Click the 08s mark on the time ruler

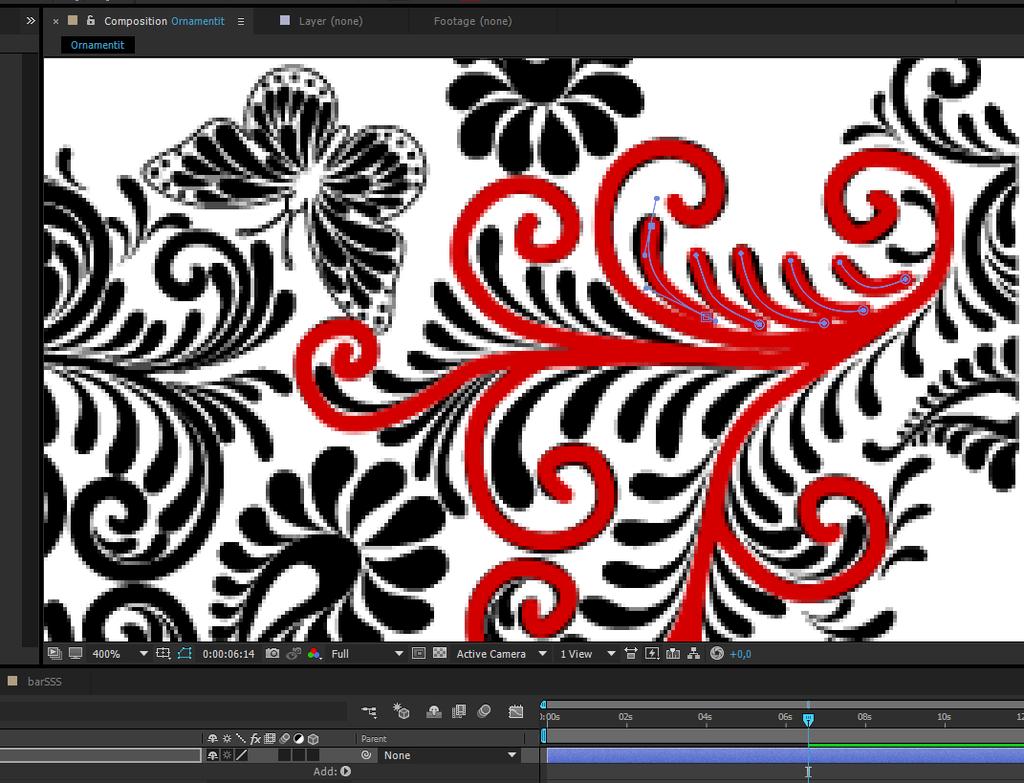pos(865,717)
